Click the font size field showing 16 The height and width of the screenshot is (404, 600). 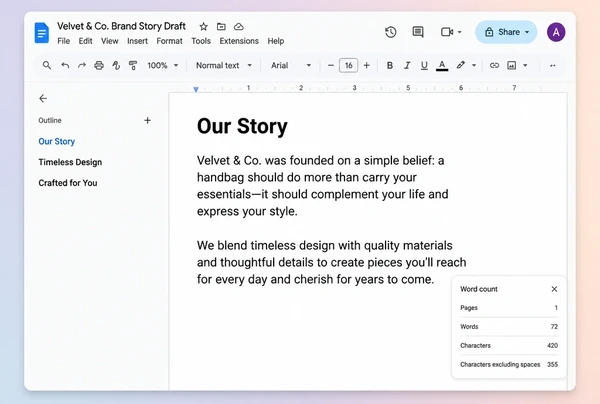(x=349, y=65)
